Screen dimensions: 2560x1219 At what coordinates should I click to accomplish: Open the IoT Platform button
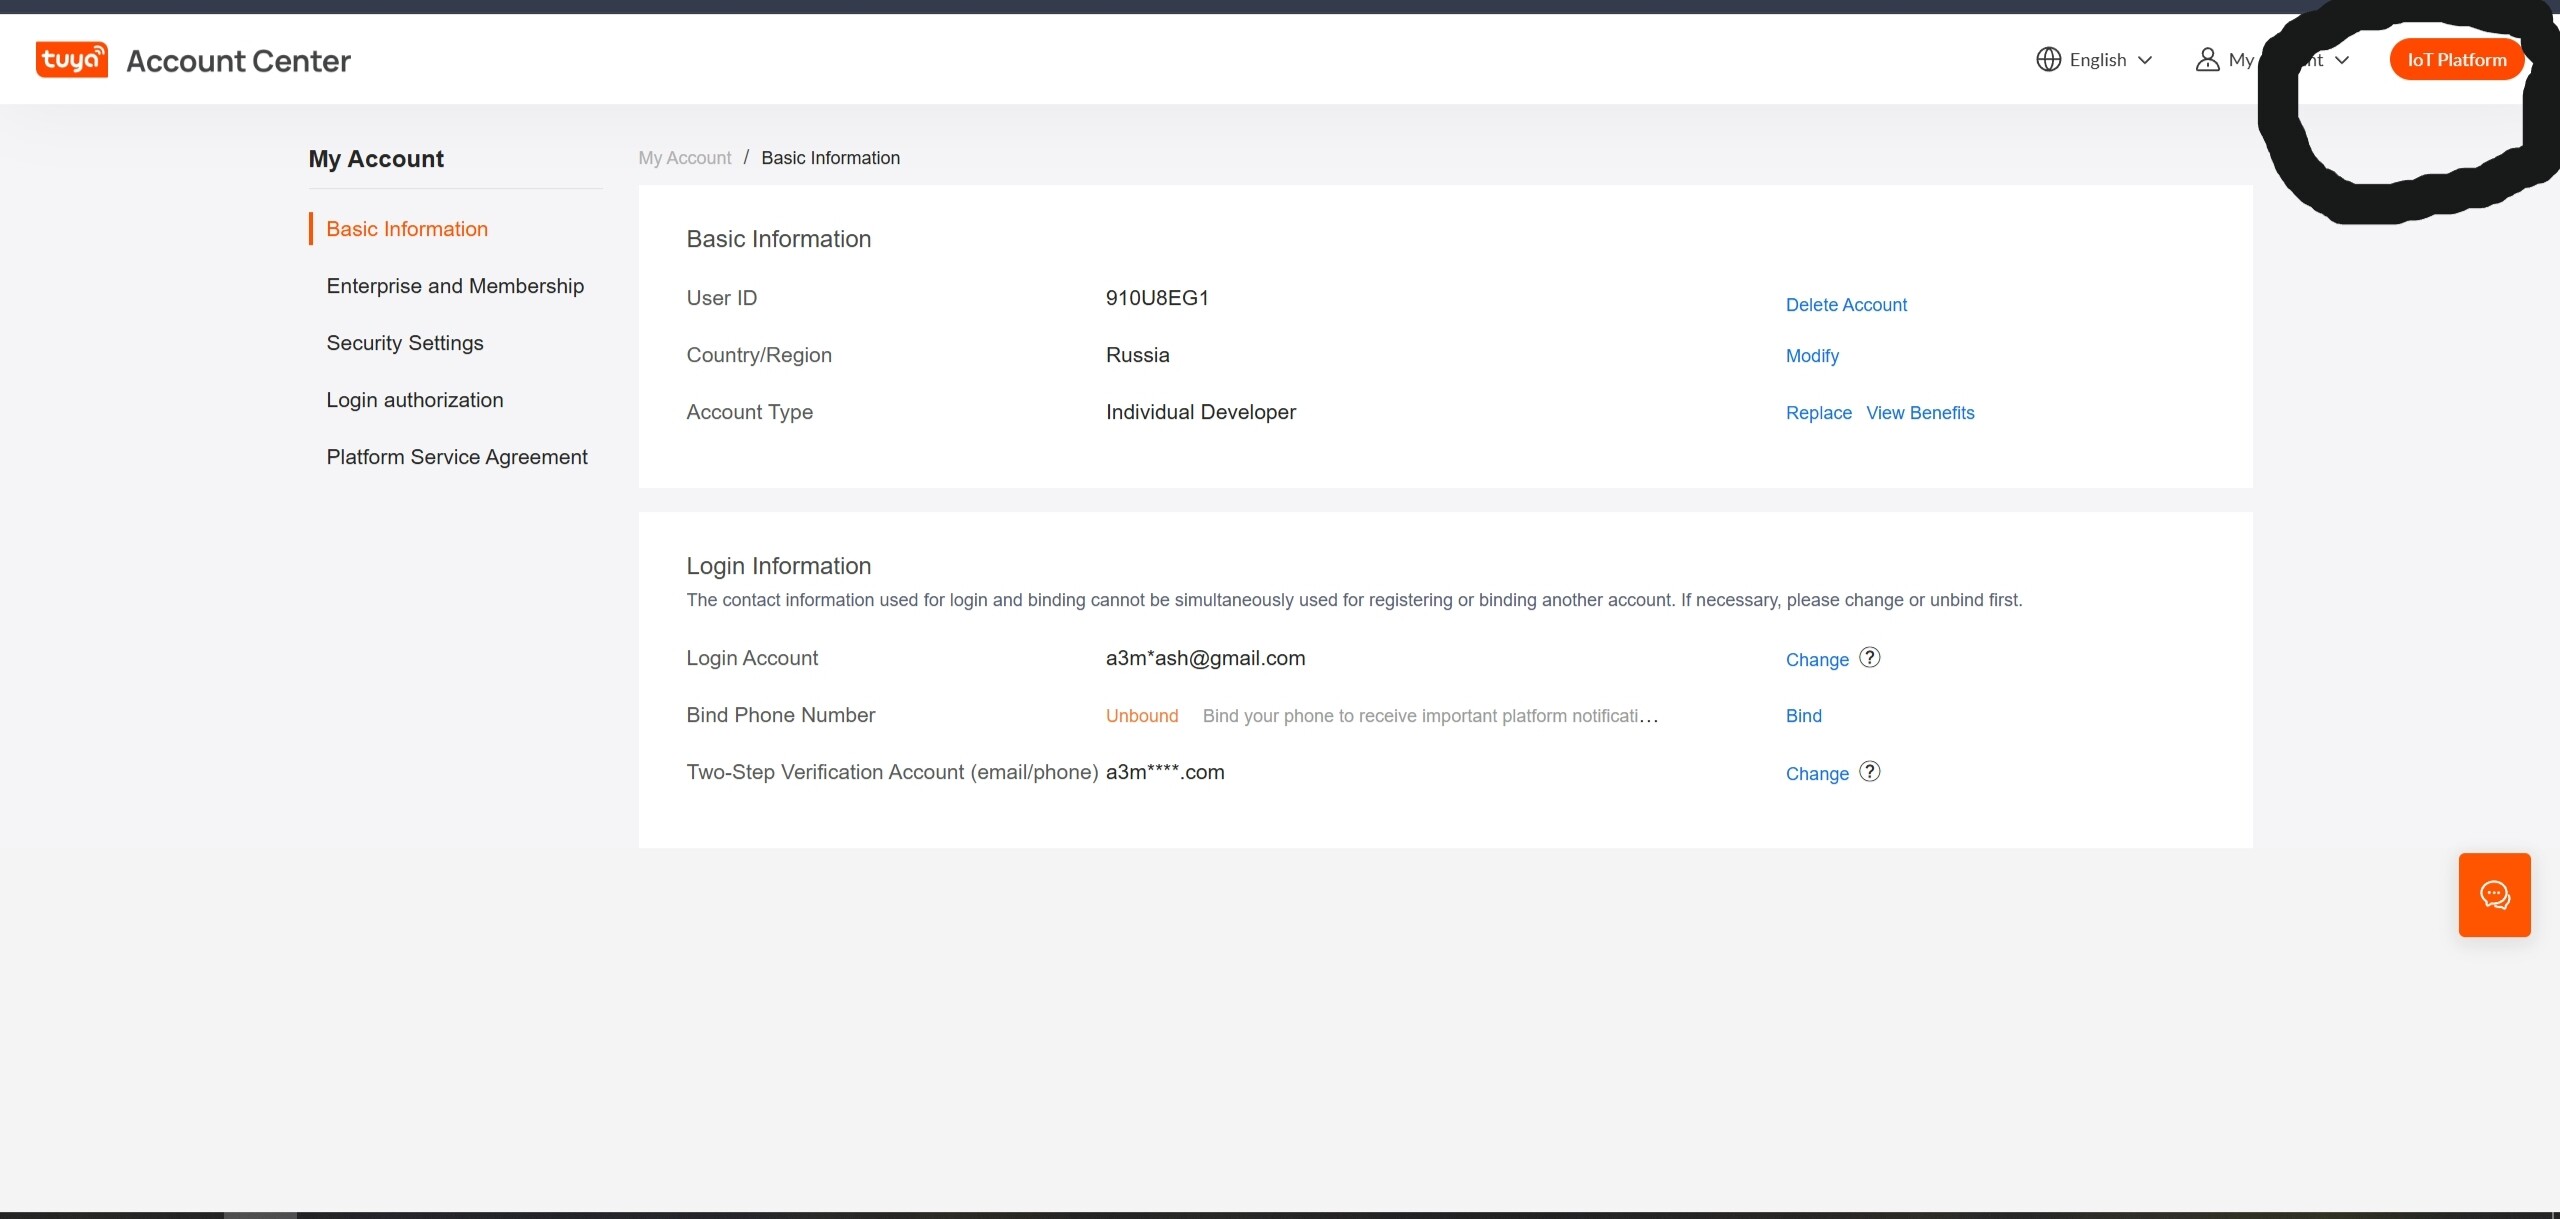tap(2456, 60)
